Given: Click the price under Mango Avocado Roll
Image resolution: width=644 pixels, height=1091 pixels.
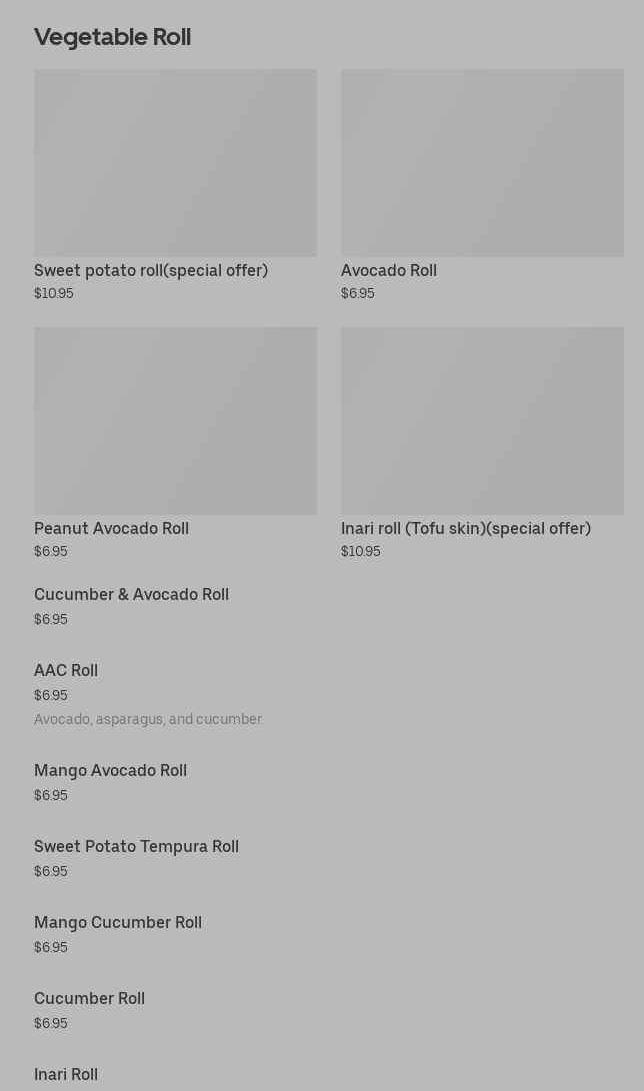Looking at the screenshot, I should [51, 796].
